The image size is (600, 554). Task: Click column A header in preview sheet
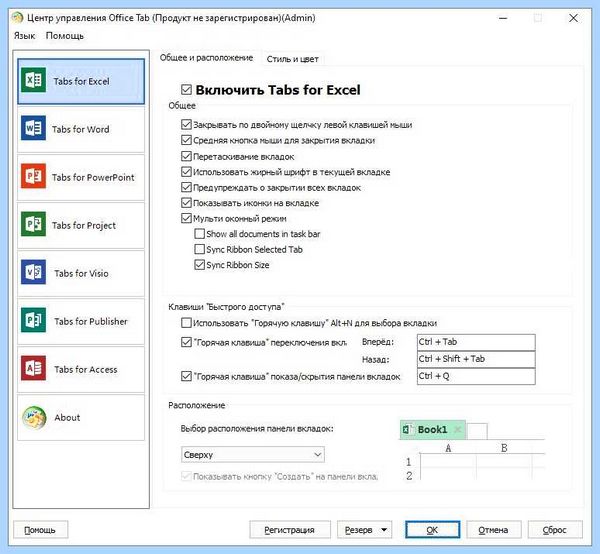click(448, 448)
